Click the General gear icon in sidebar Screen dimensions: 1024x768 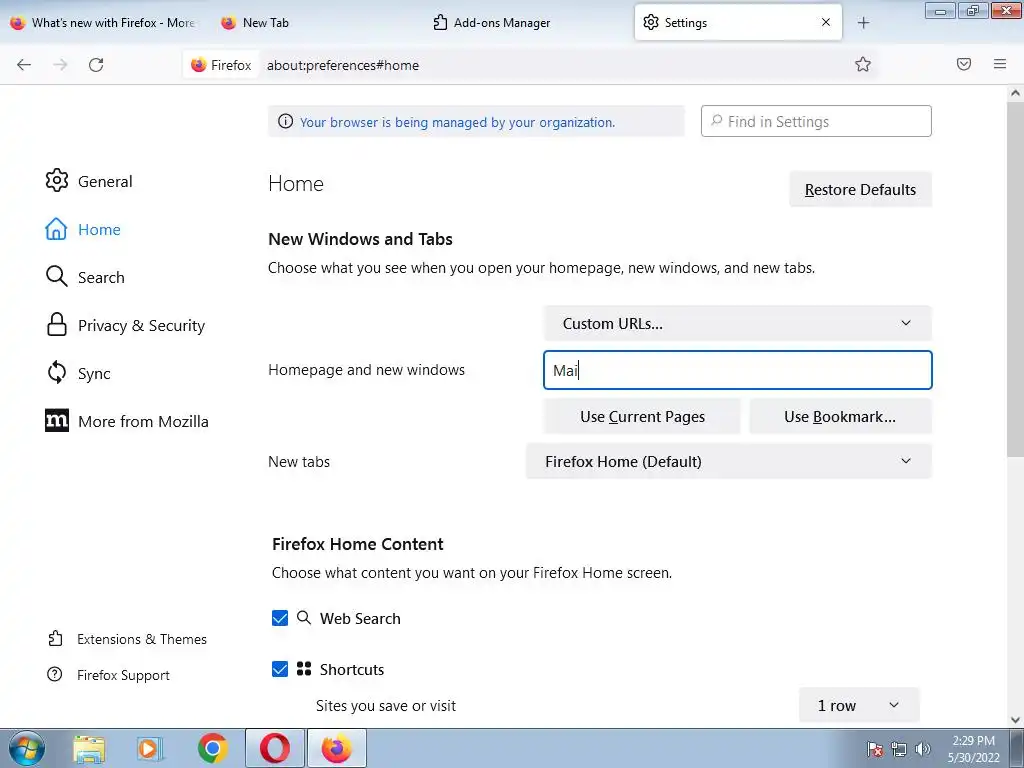pyautogui.click(x=57, y=180)
